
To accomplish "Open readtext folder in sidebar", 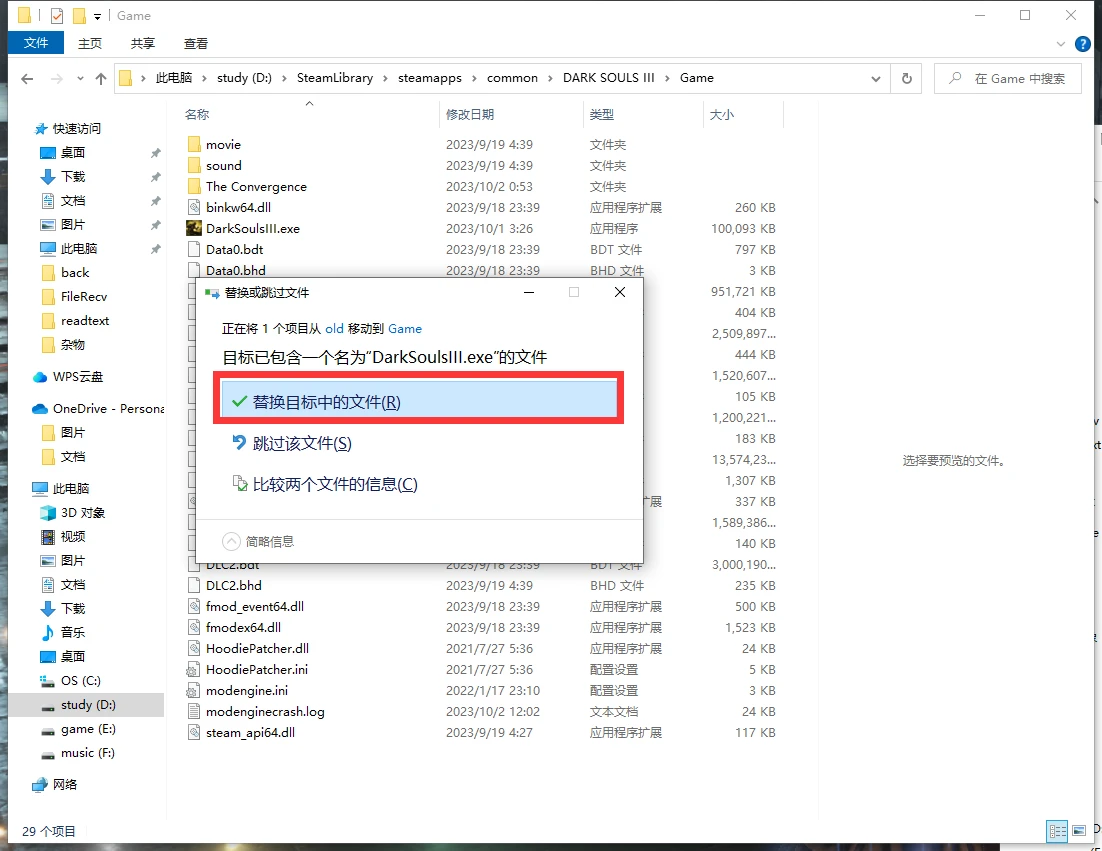I will pos(85,320).
